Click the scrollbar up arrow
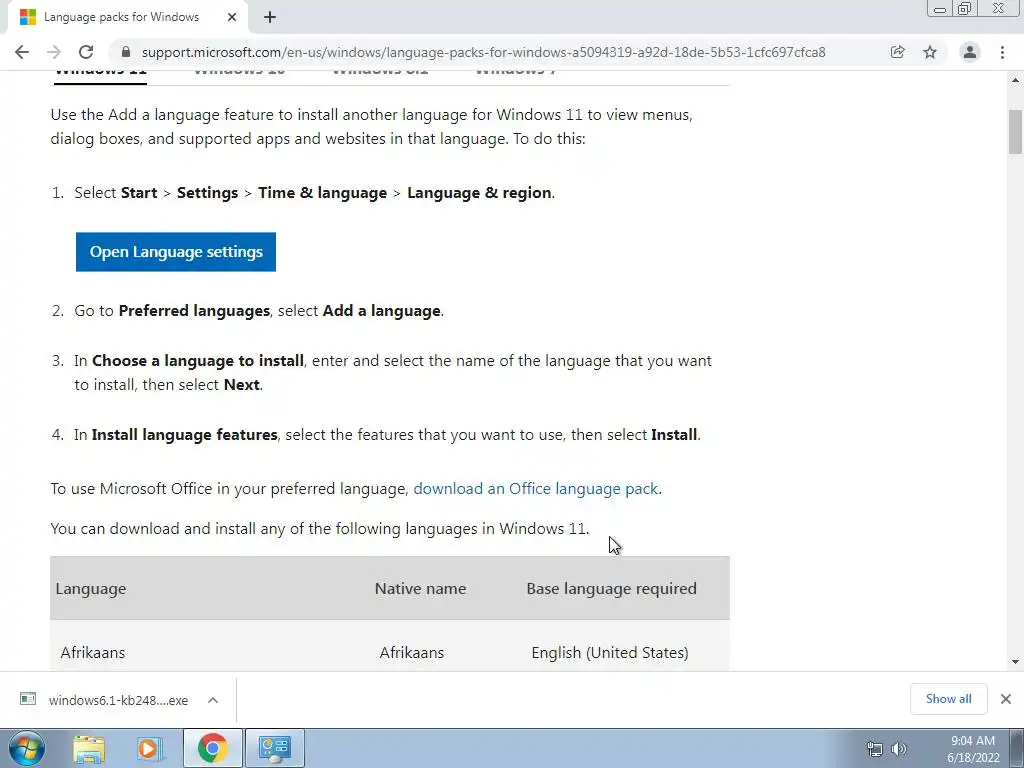 click(x=1015, y=80)
